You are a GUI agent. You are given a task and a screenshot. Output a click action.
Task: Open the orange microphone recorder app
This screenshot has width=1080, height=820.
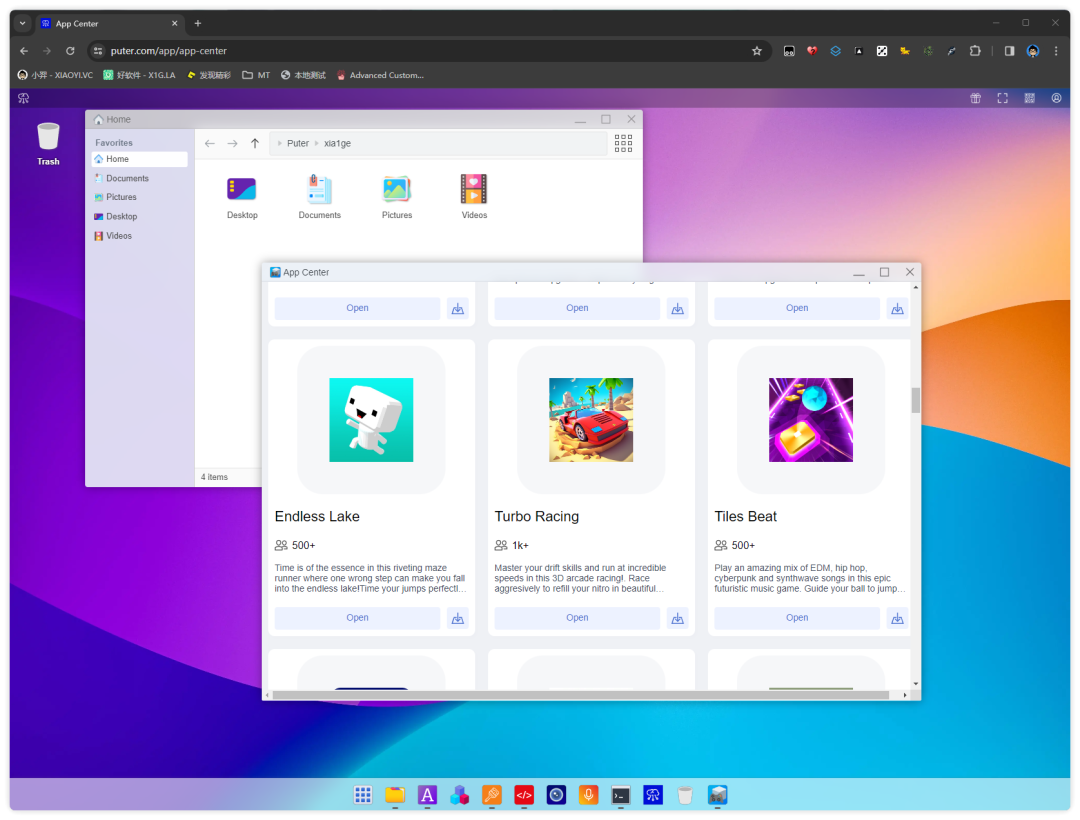(588, 795)
